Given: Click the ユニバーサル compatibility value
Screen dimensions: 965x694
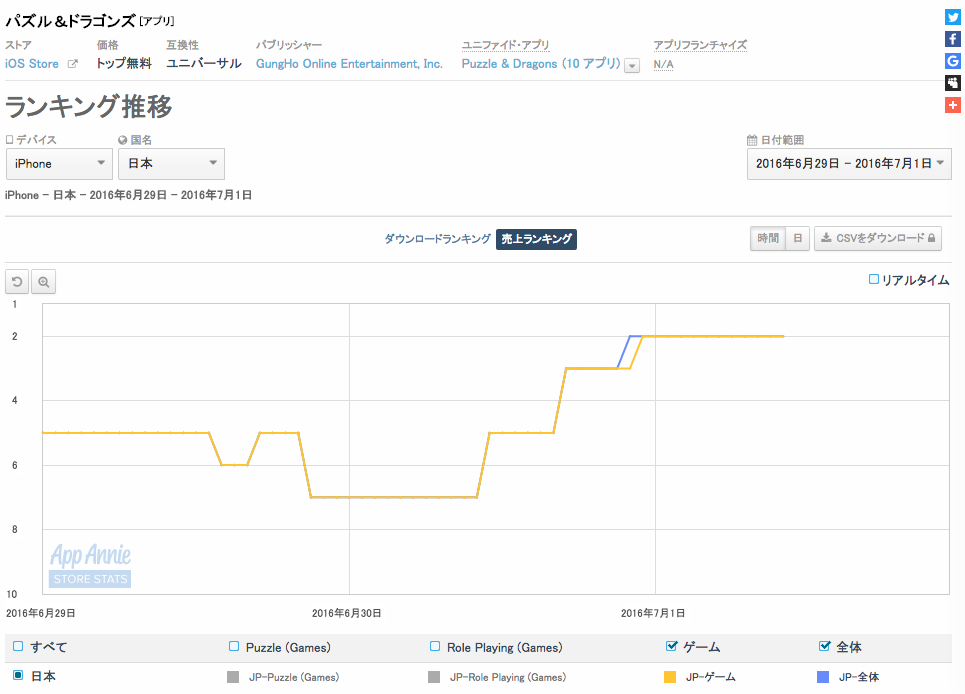Looking at the screenshot, I should (204, 63).
